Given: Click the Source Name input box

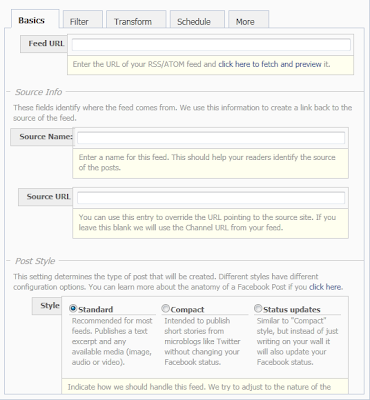Looking at the screenshot, I should [211, 138].
